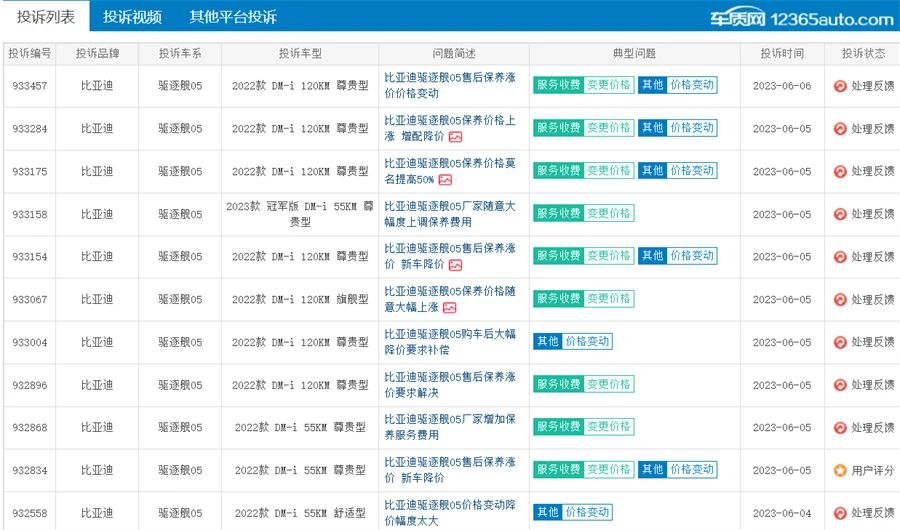Switch to the 投诉列表 tab
This screenshot has height=530, width=900.
(45, 17)
